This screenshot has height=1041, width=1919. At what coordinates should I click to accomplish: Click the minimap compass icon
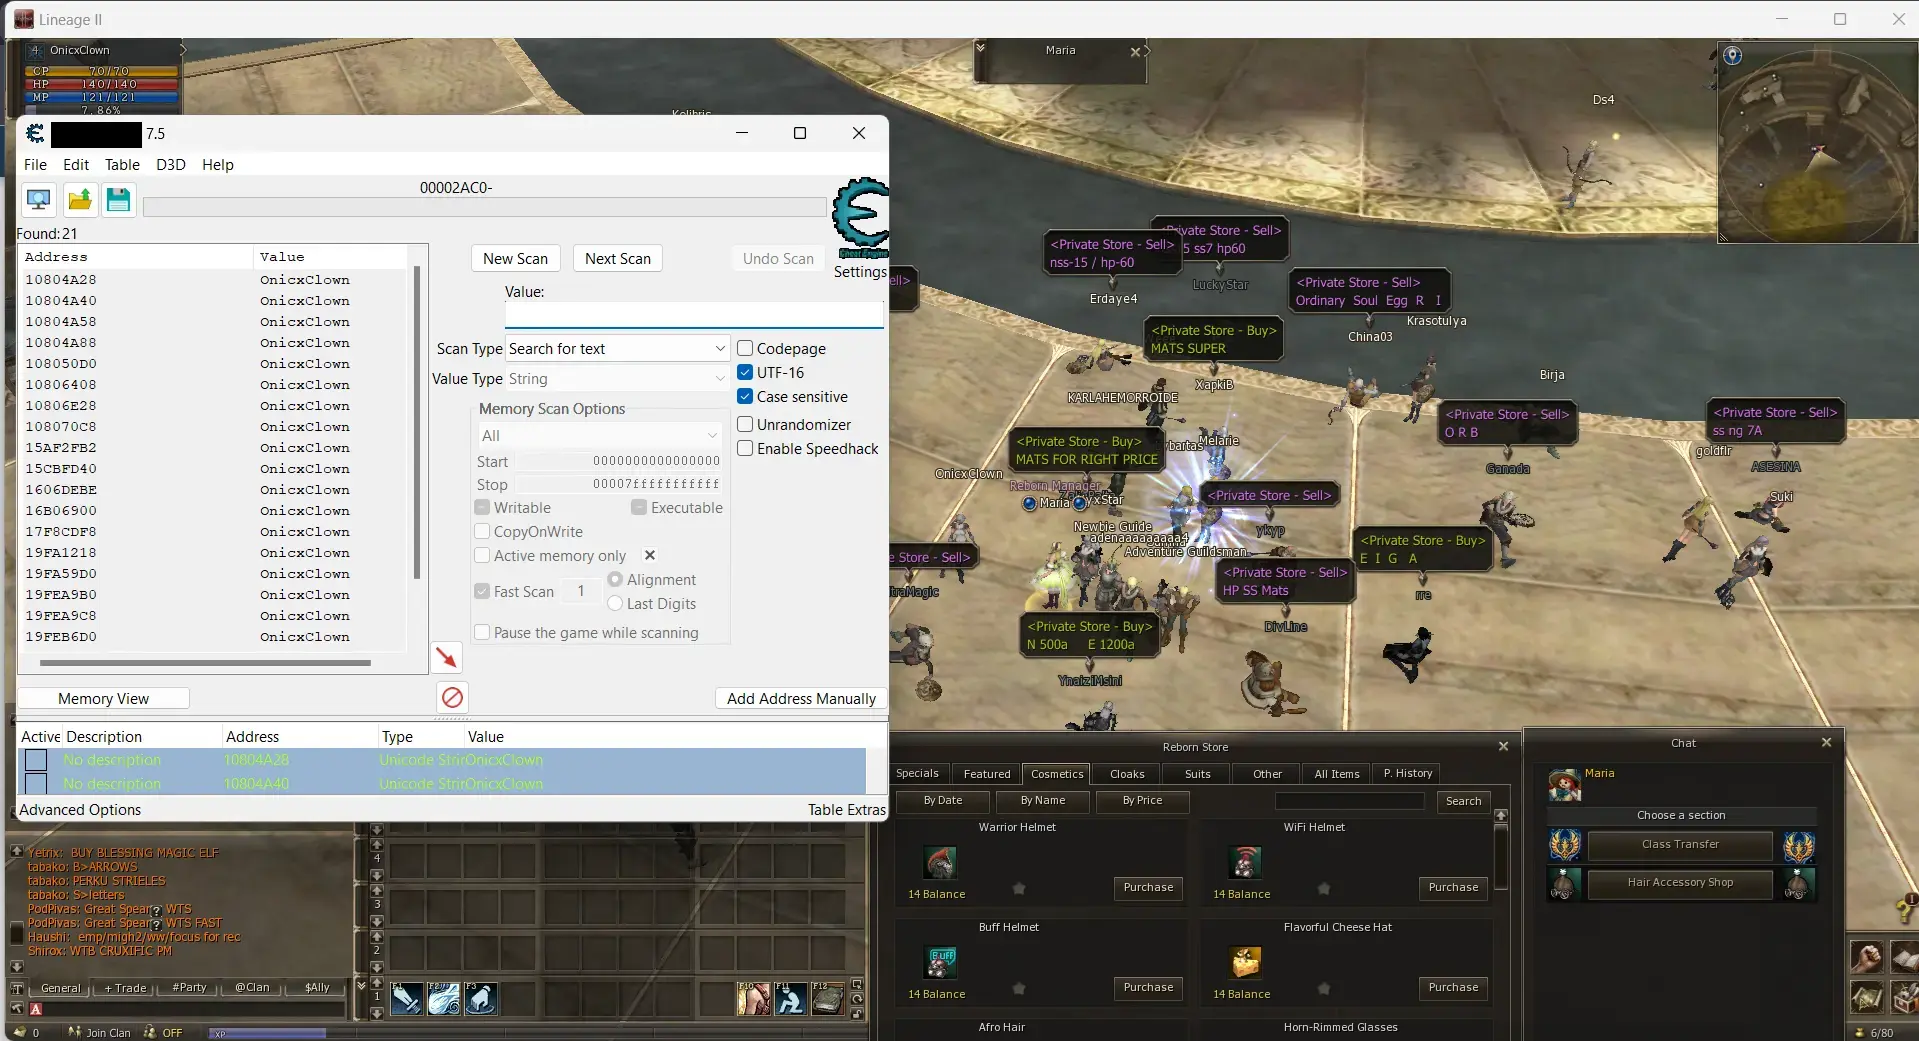[x=1733, y=56]
